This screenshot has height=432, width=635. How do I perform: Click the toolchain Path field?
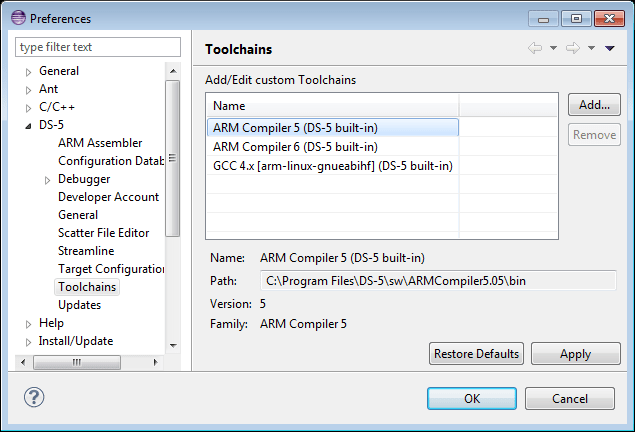[438, 281]
